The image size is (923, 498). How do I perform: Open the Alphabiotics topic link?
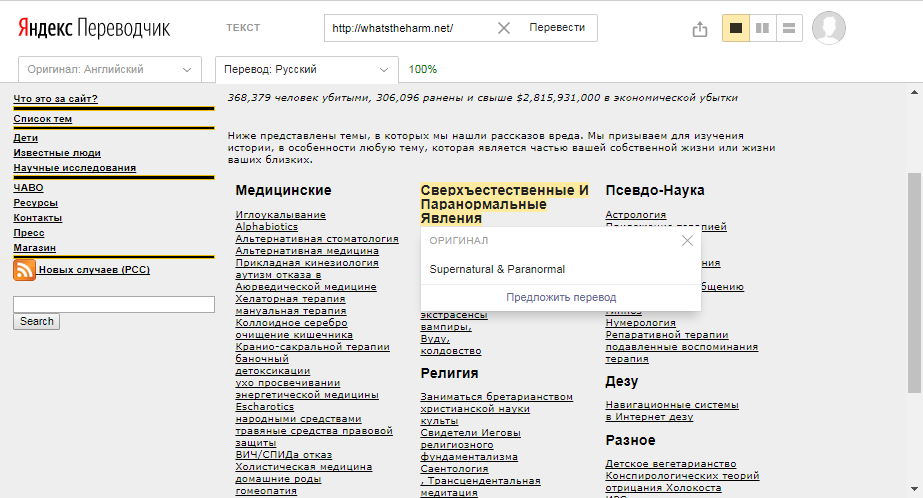(267, 227)
